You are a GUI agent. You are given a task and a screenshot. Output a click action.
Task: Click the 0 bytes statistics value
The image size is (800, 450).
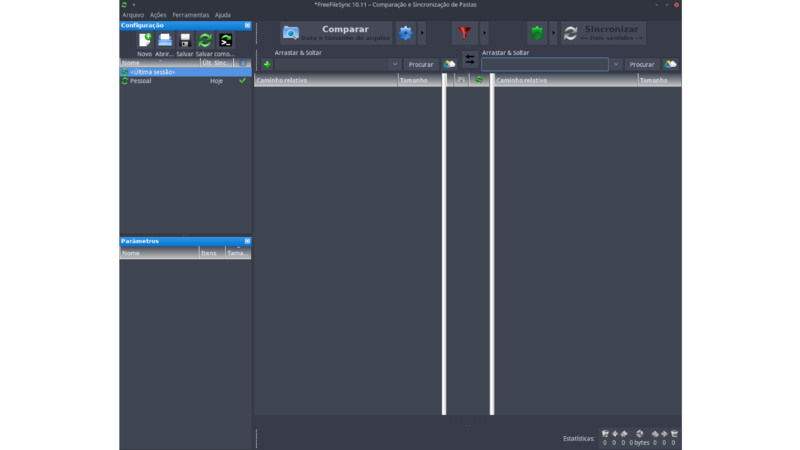[x=639, y=443]
